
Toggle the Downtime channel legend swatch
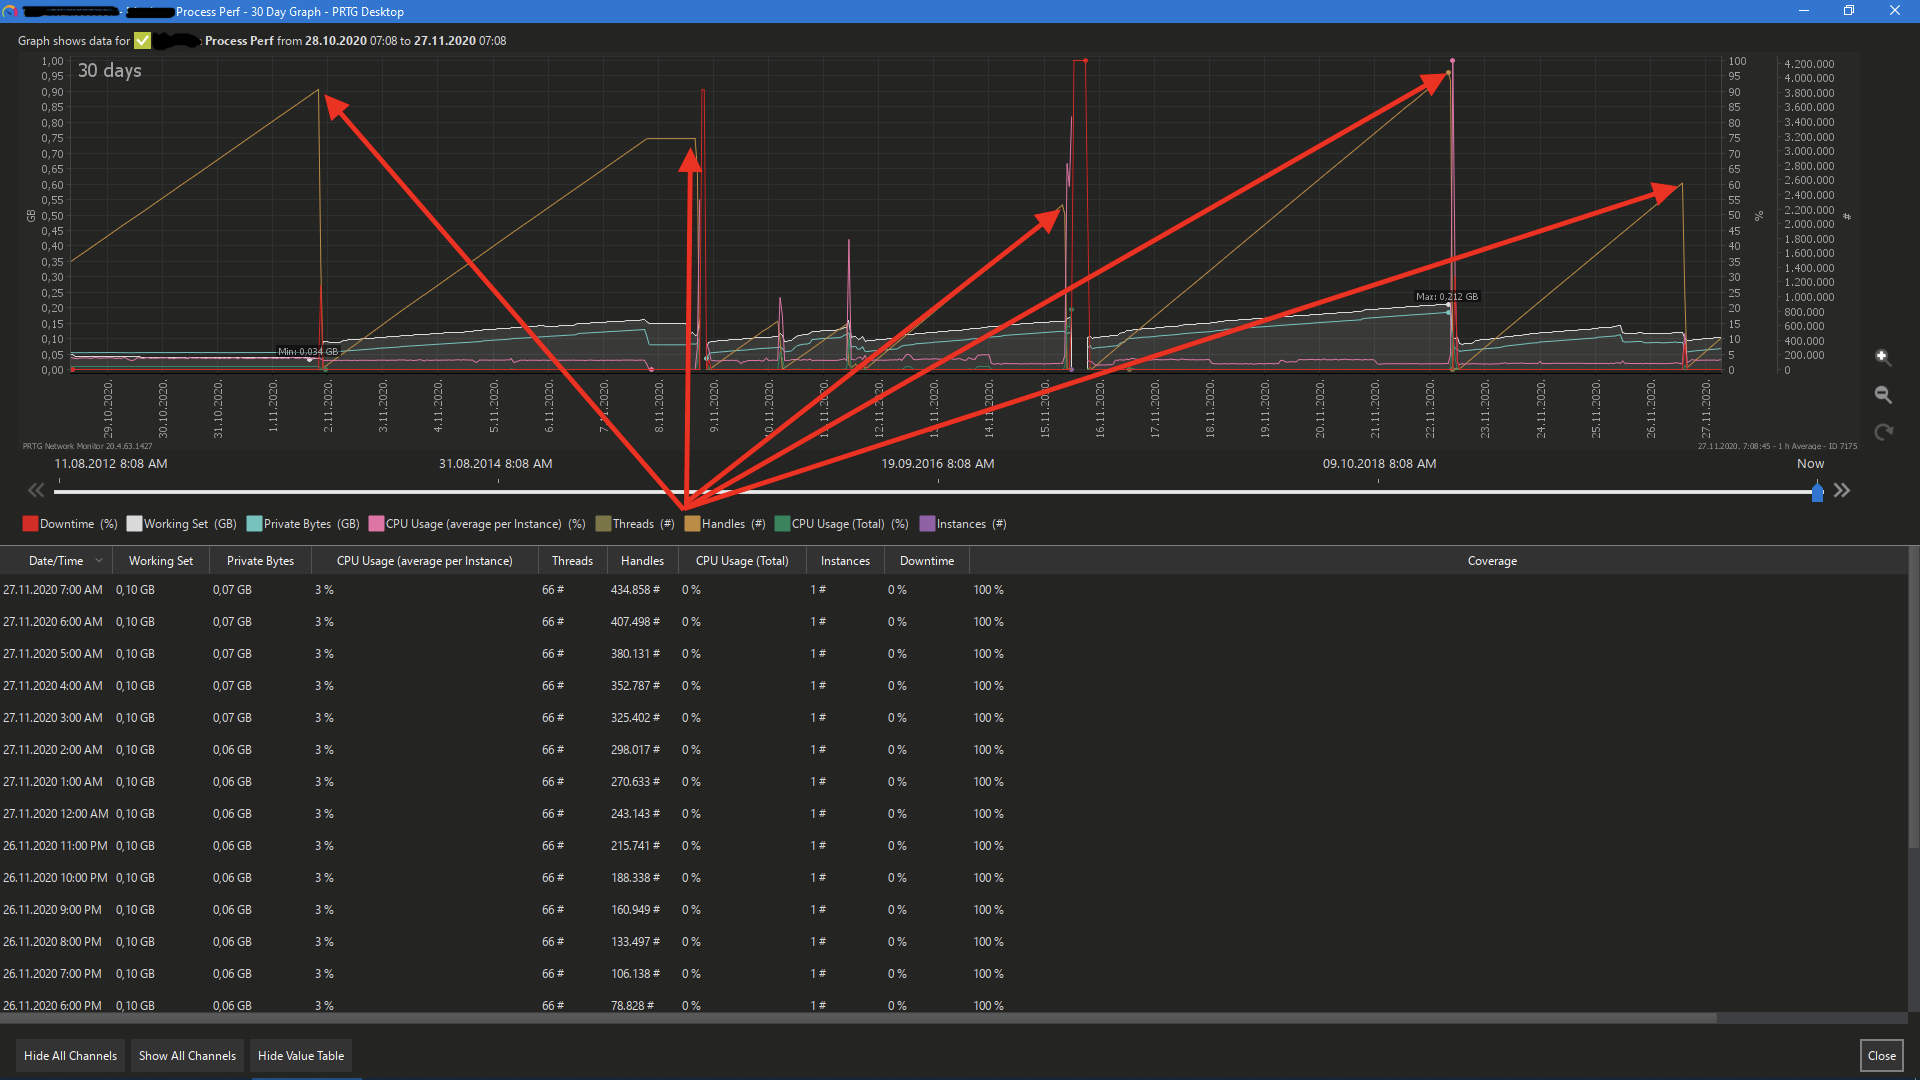pos(30,524)
